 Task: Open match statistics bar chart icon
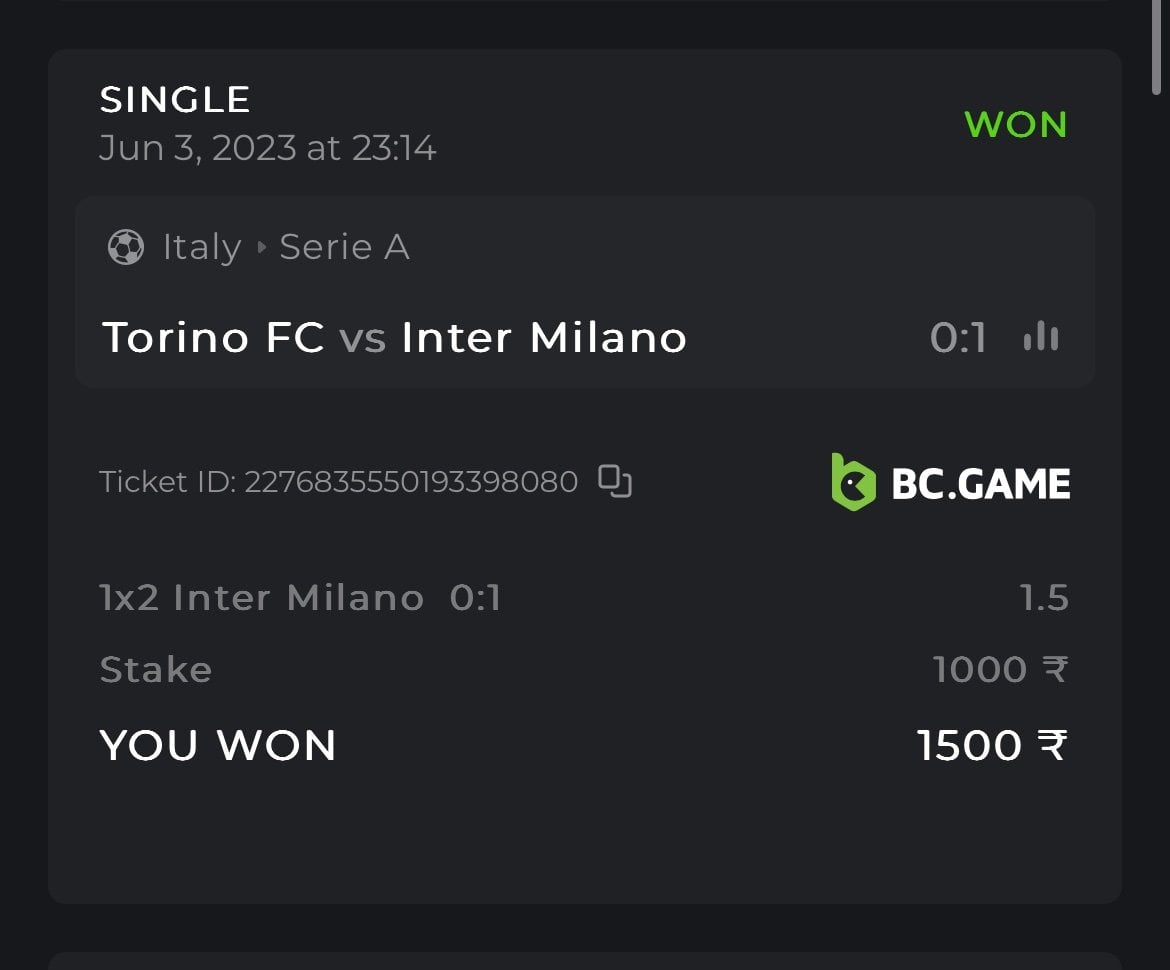1041,337
